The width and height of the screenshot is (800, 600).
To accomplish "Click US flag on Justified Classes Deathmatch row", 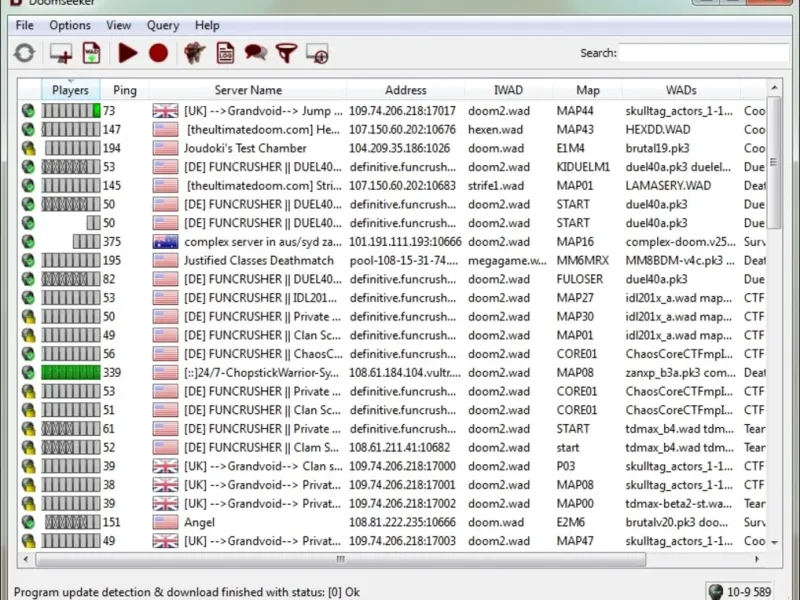I will 165,260.
